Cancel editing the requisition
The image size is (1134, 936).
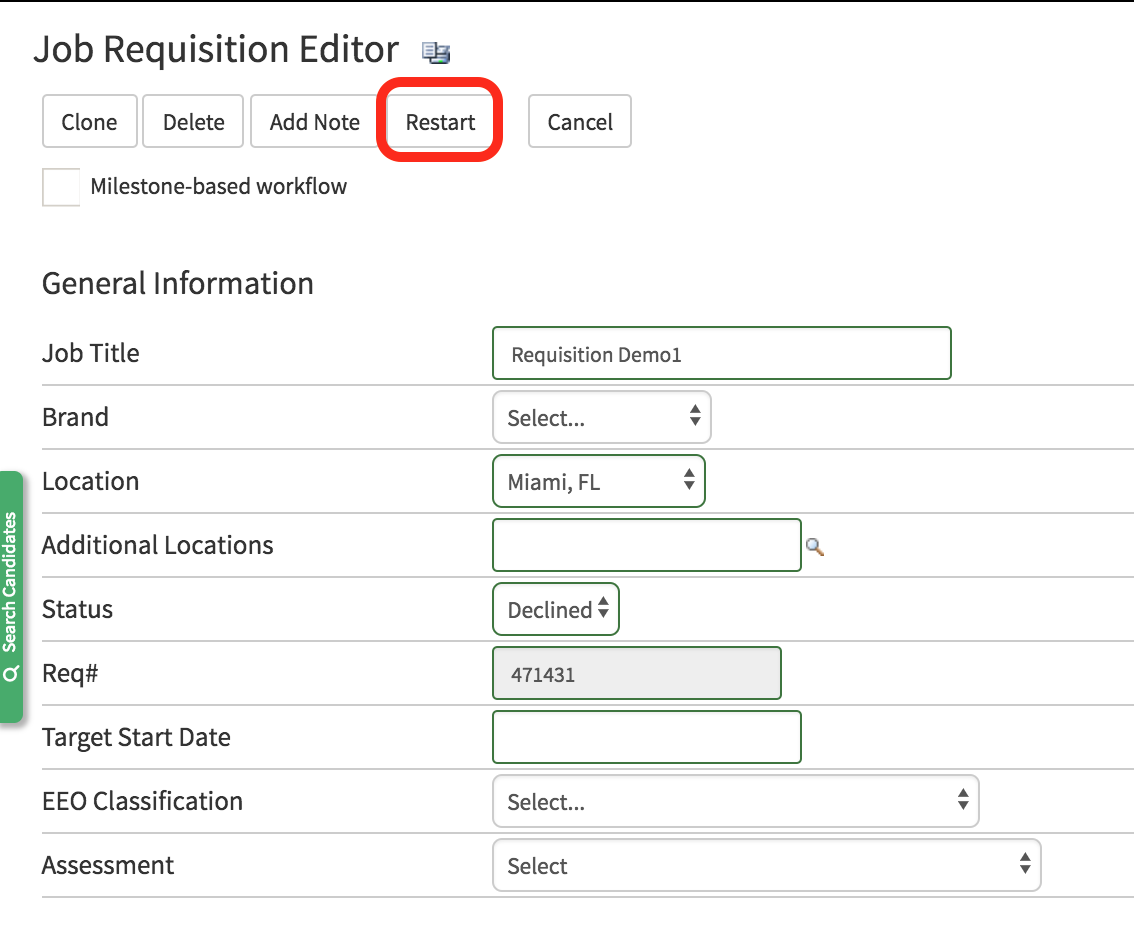tap(579, 121)
